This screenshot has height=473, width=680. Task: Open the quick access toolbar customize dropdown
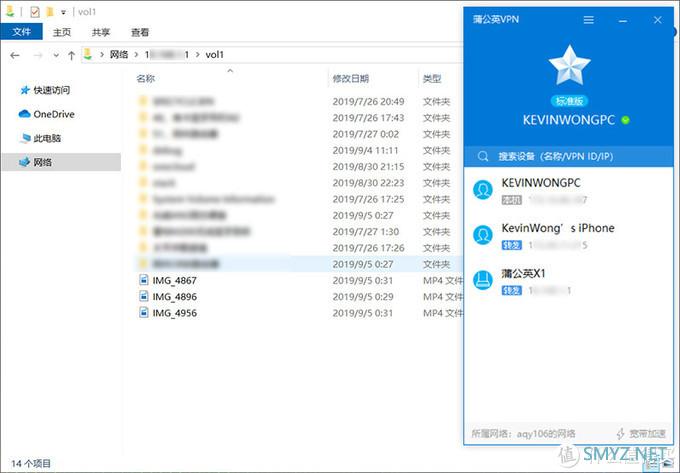pyautogui.click(x=63, y=13)
